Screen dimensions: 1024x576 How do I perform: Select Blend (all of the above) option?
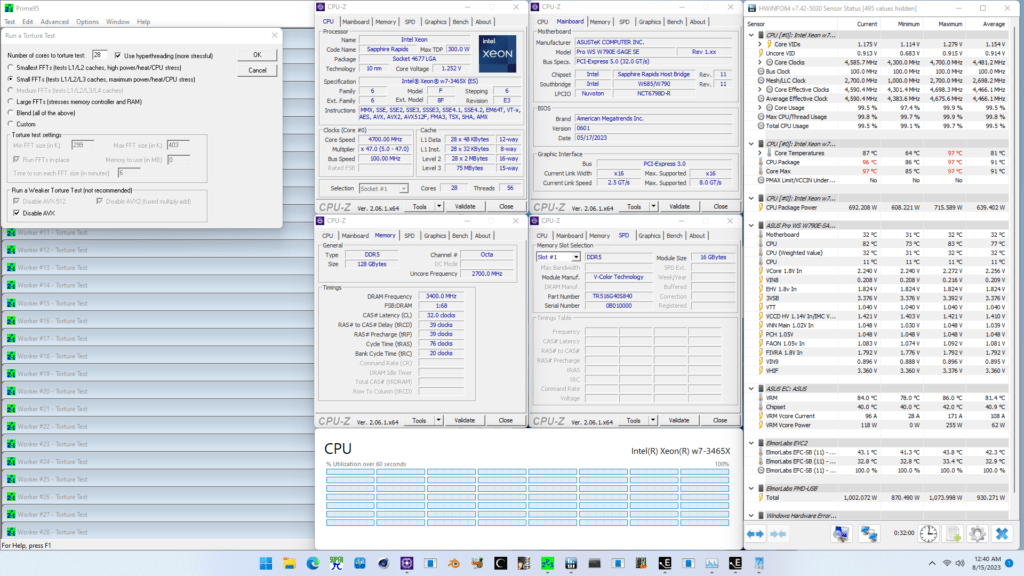pos(10,113)
